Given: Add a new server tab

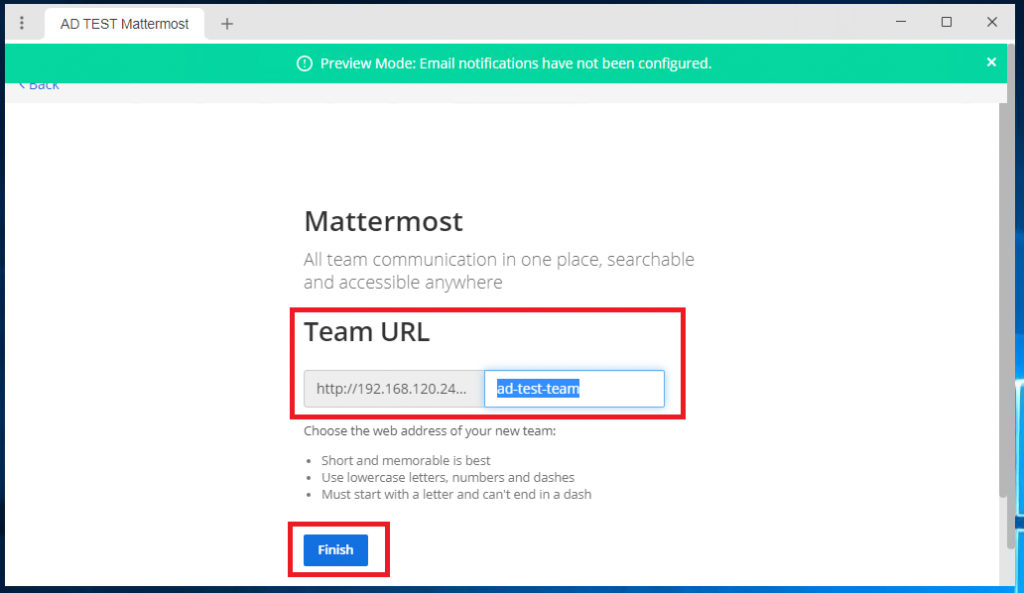Looking at the screenshot, I should click(227, 24).
